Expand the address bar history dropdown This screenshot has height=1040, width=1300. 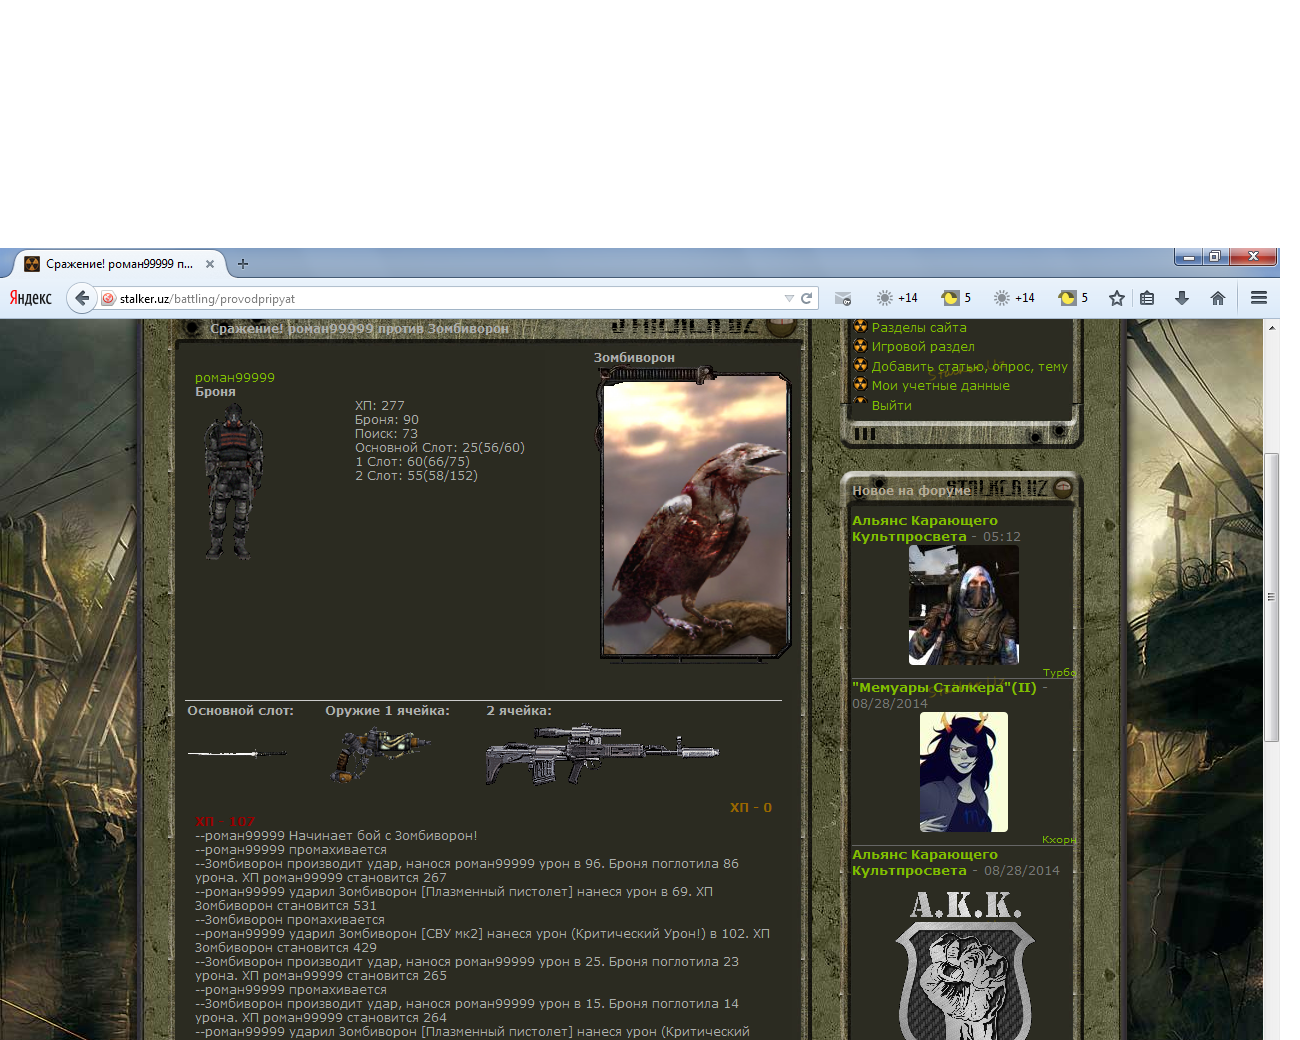789,298
